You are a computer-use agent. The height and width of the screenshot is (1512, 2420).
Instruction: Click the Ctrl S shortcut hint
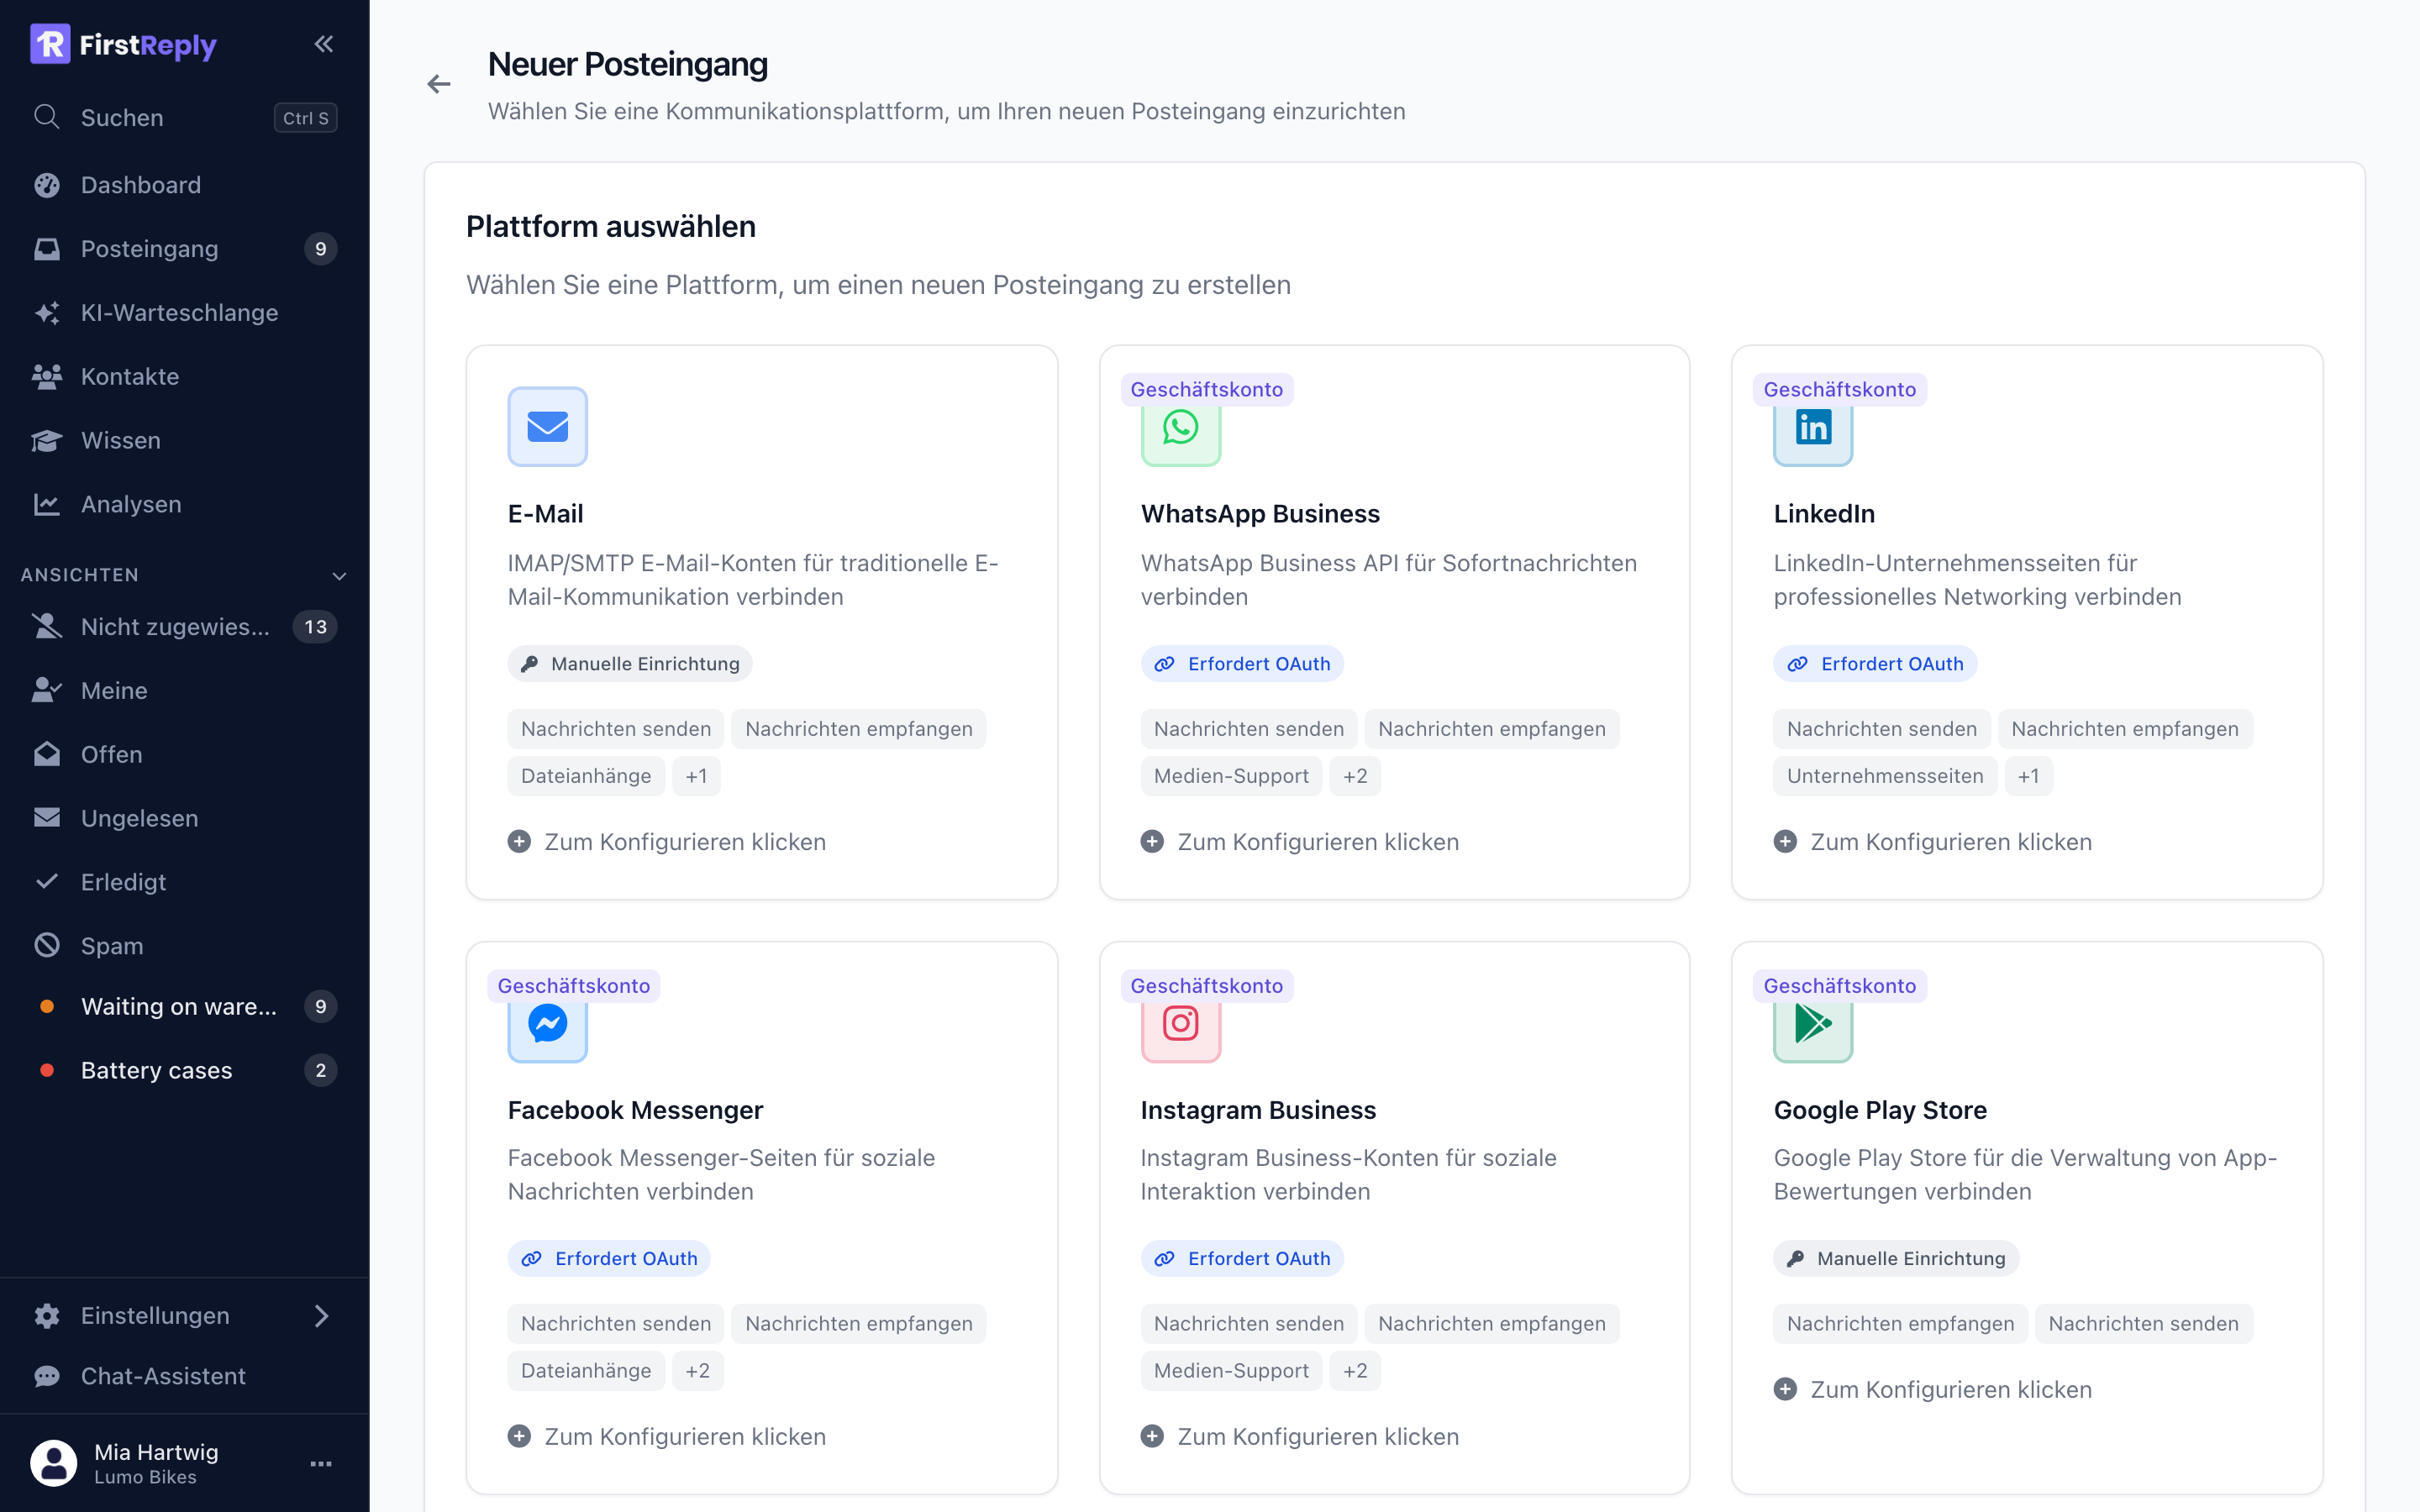[305, 118]
